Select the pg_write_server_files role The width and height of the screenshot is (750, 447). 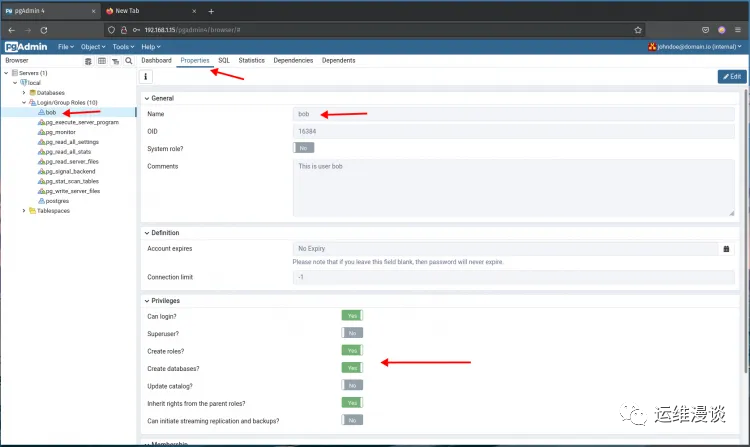69,191
